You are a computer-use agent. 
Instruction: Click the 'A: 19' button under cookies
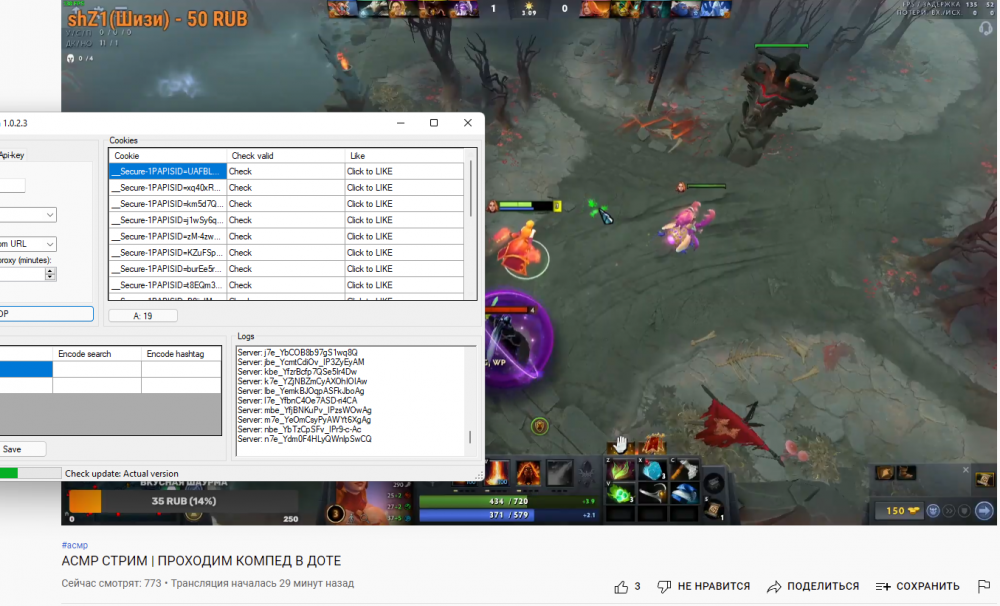coord(143,316)
